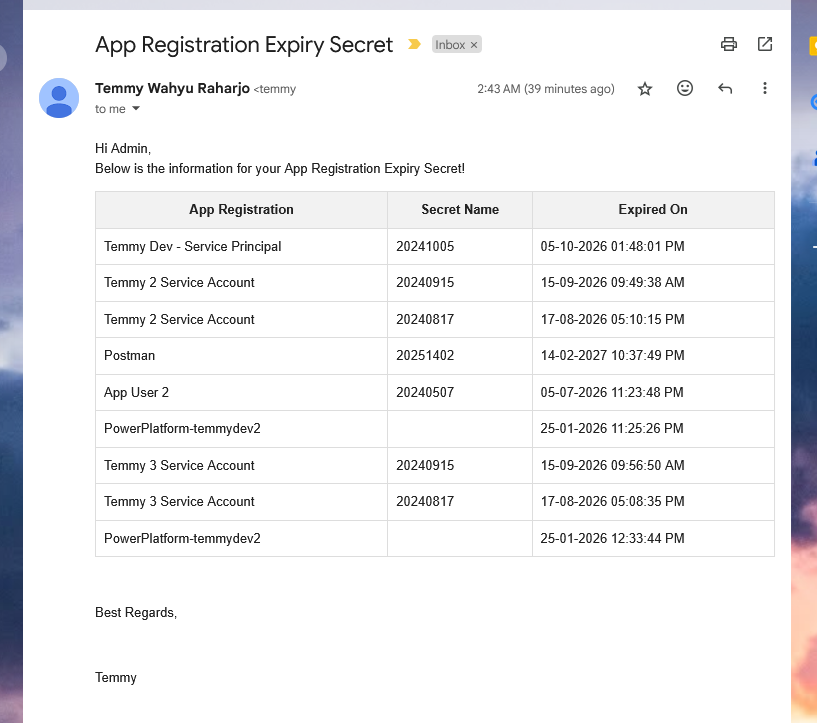
Task: Print this email with the printer icon
Action: (728, 44)
